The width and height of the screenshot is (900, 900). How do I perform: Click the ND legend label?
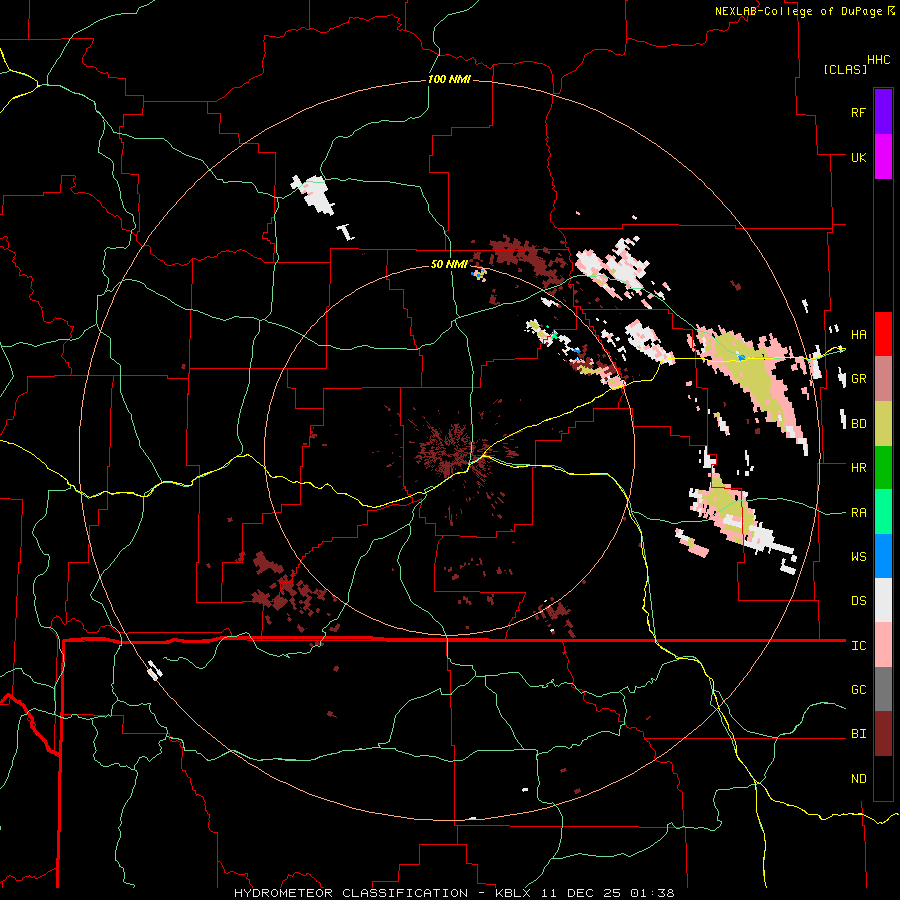coord(858,779)
